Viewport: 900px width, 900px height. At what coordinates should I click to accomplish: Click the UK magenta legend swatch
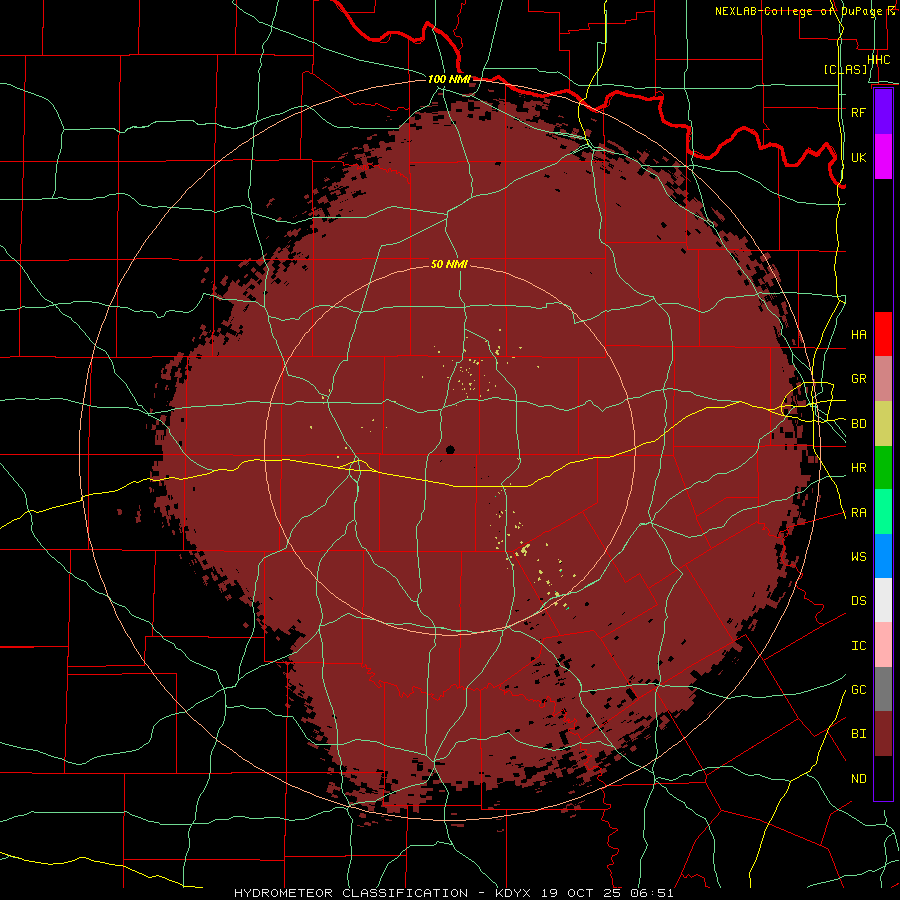click(883, 157)
